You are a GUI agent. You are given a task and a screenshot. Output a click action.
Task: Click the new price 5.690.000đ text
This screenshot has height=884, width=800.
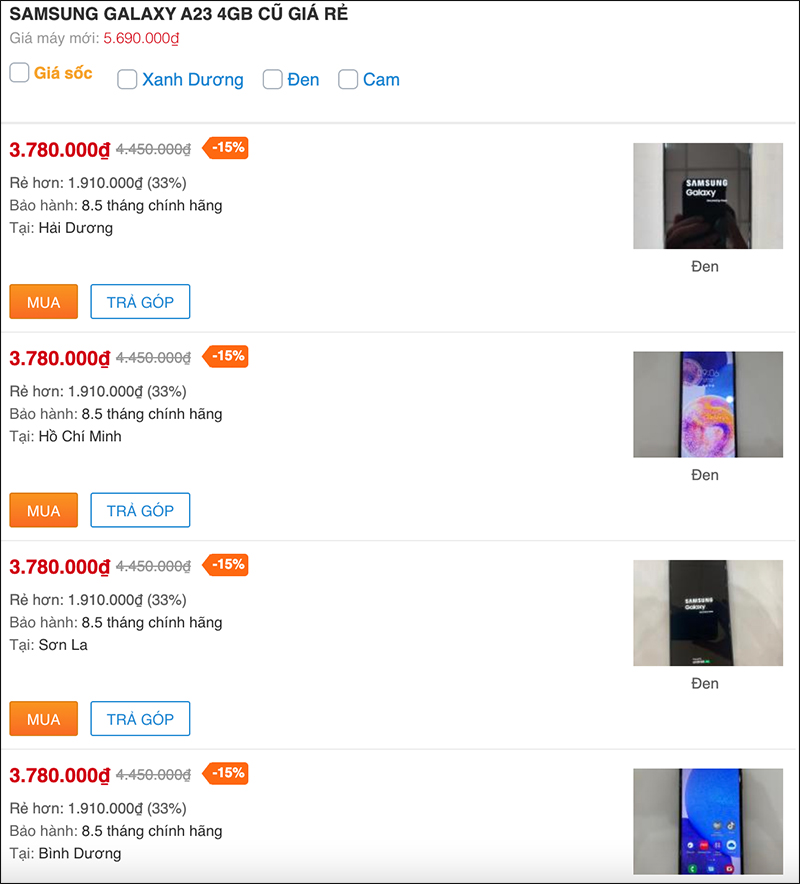(141, 38)
